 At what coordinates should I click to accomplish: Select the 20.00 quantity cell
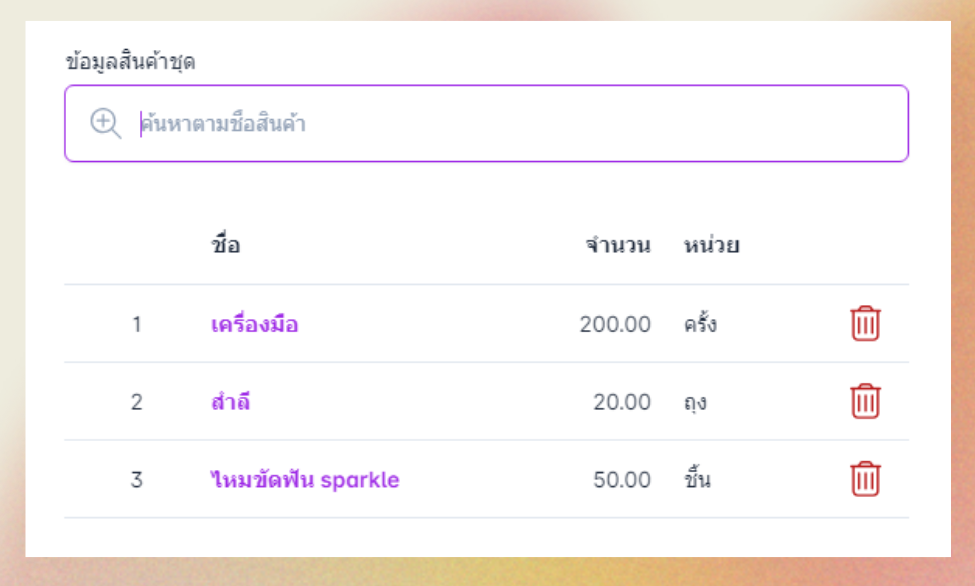click(x=622, y=403)
